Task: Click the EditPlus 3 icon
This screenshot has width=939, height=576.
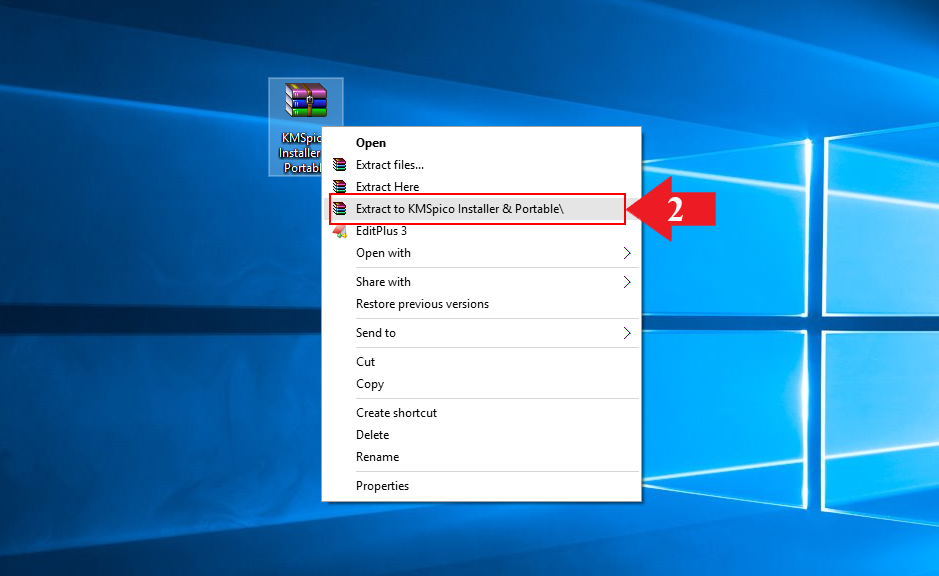Action: tap(340, 231)
